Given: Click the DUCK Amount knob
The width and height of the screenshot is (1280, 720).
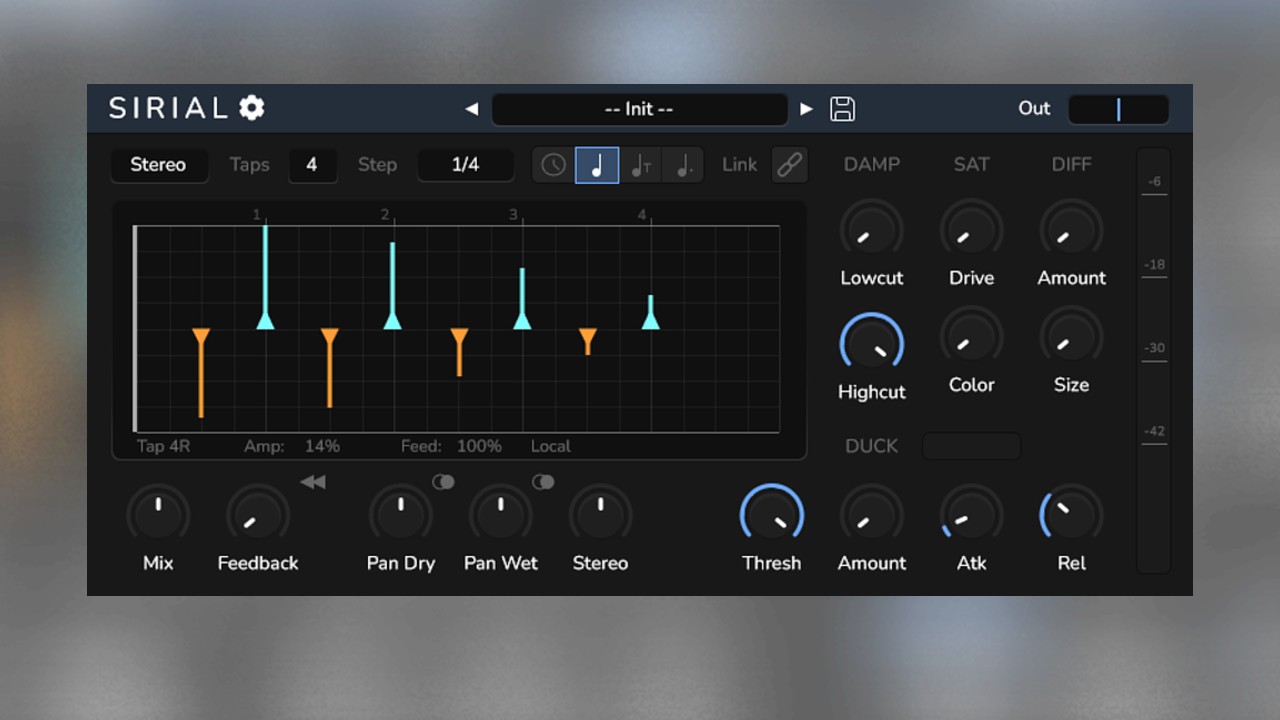Looking at the screenshot, I should 871,515.
